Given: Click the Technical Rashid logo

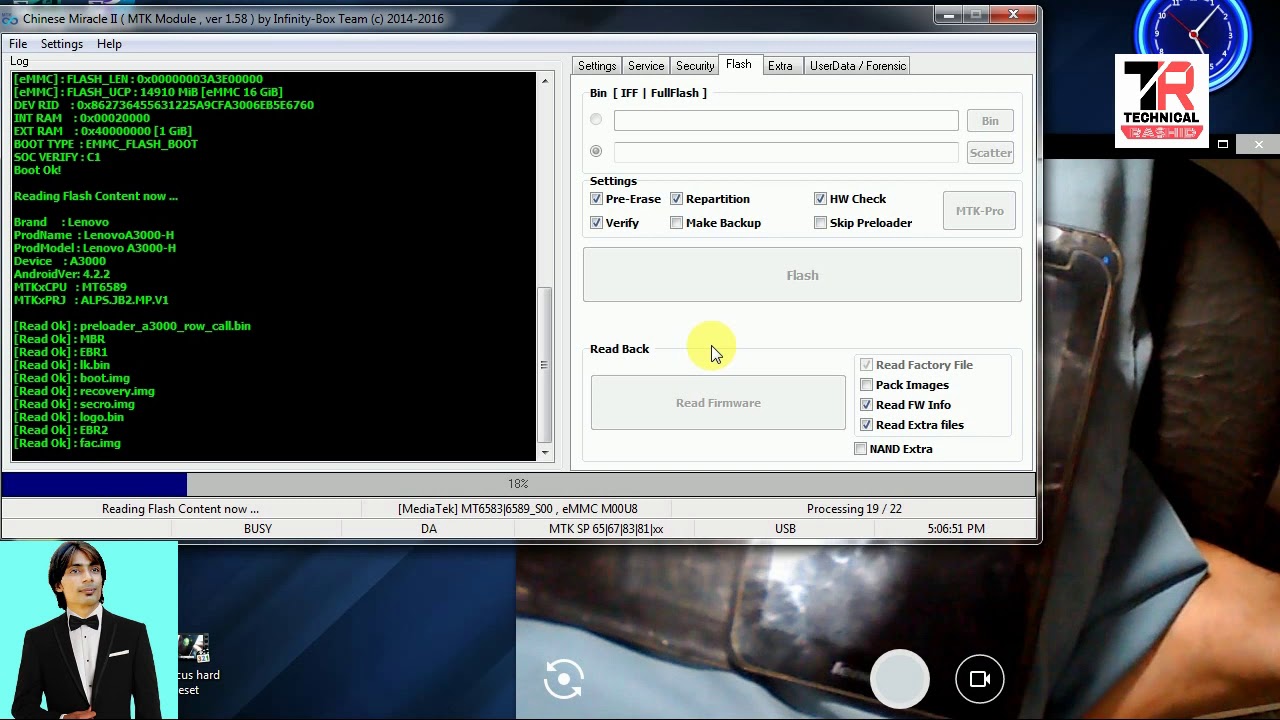Looking at the screenshot, I should pyautogui.click(x=1162, y=101).
